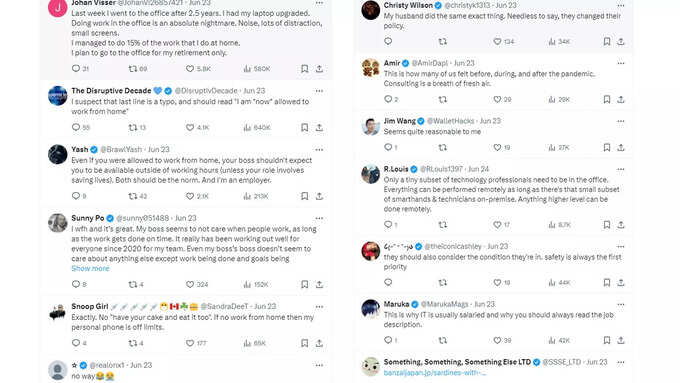Reply to R.Louis's tweet
The width and height of the screenshot is (680, 383).
click(x=390, y=225)
